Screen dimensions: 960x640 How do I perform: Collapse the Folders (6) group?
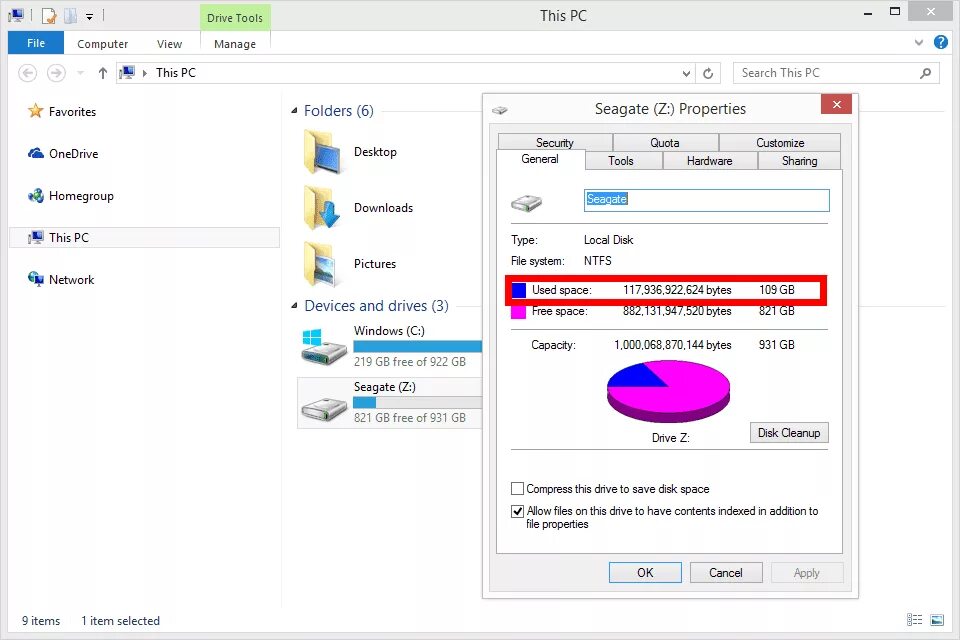(294, 111)
